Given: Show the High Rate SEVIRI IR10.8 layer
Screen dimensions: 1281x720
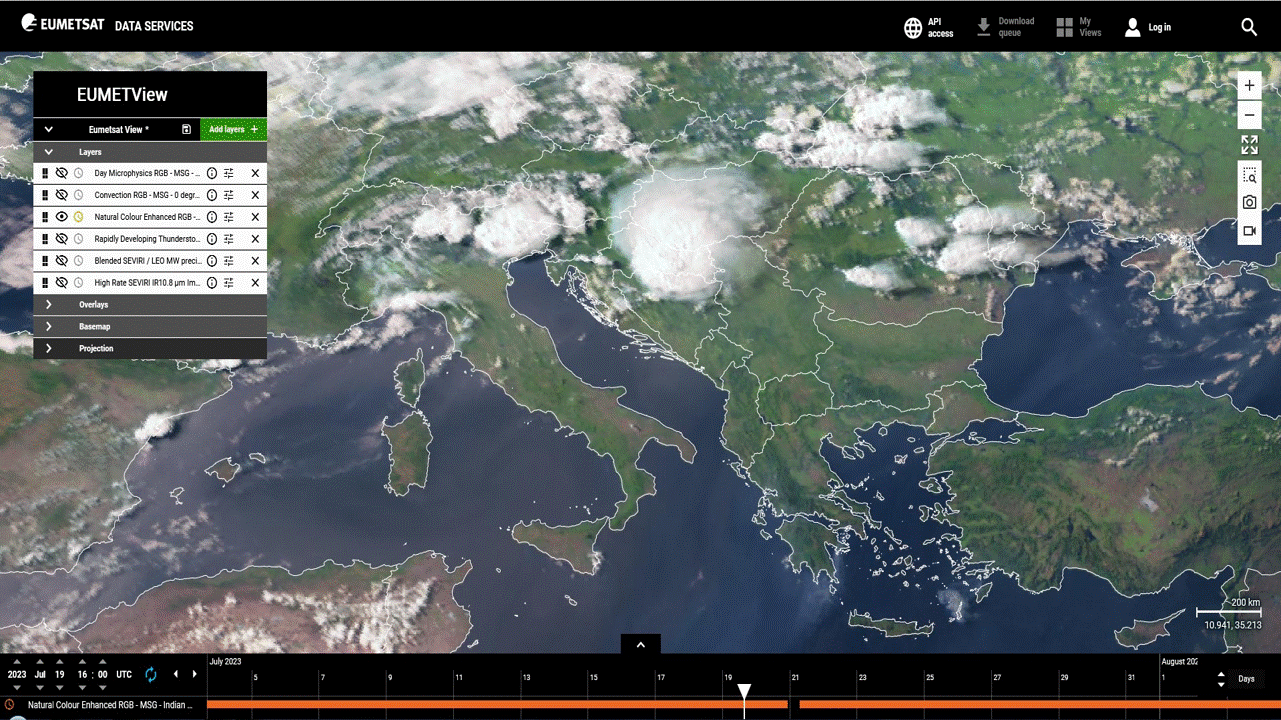Looking at the screenshot, I should pyautogui.click(x=62, y=283).
